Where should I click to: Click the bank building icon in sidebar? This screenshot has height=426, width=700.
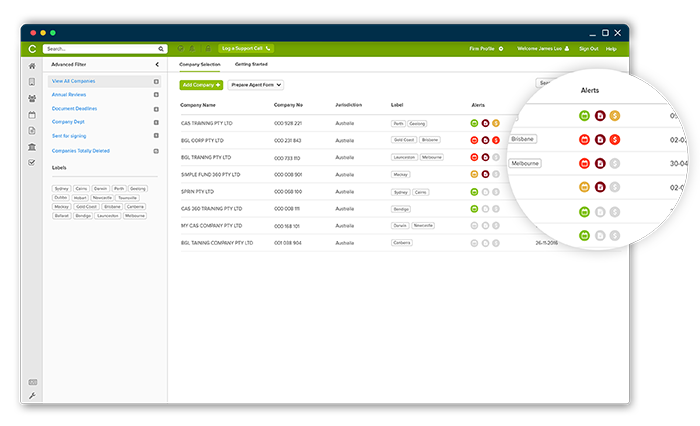tap(32, 146)
